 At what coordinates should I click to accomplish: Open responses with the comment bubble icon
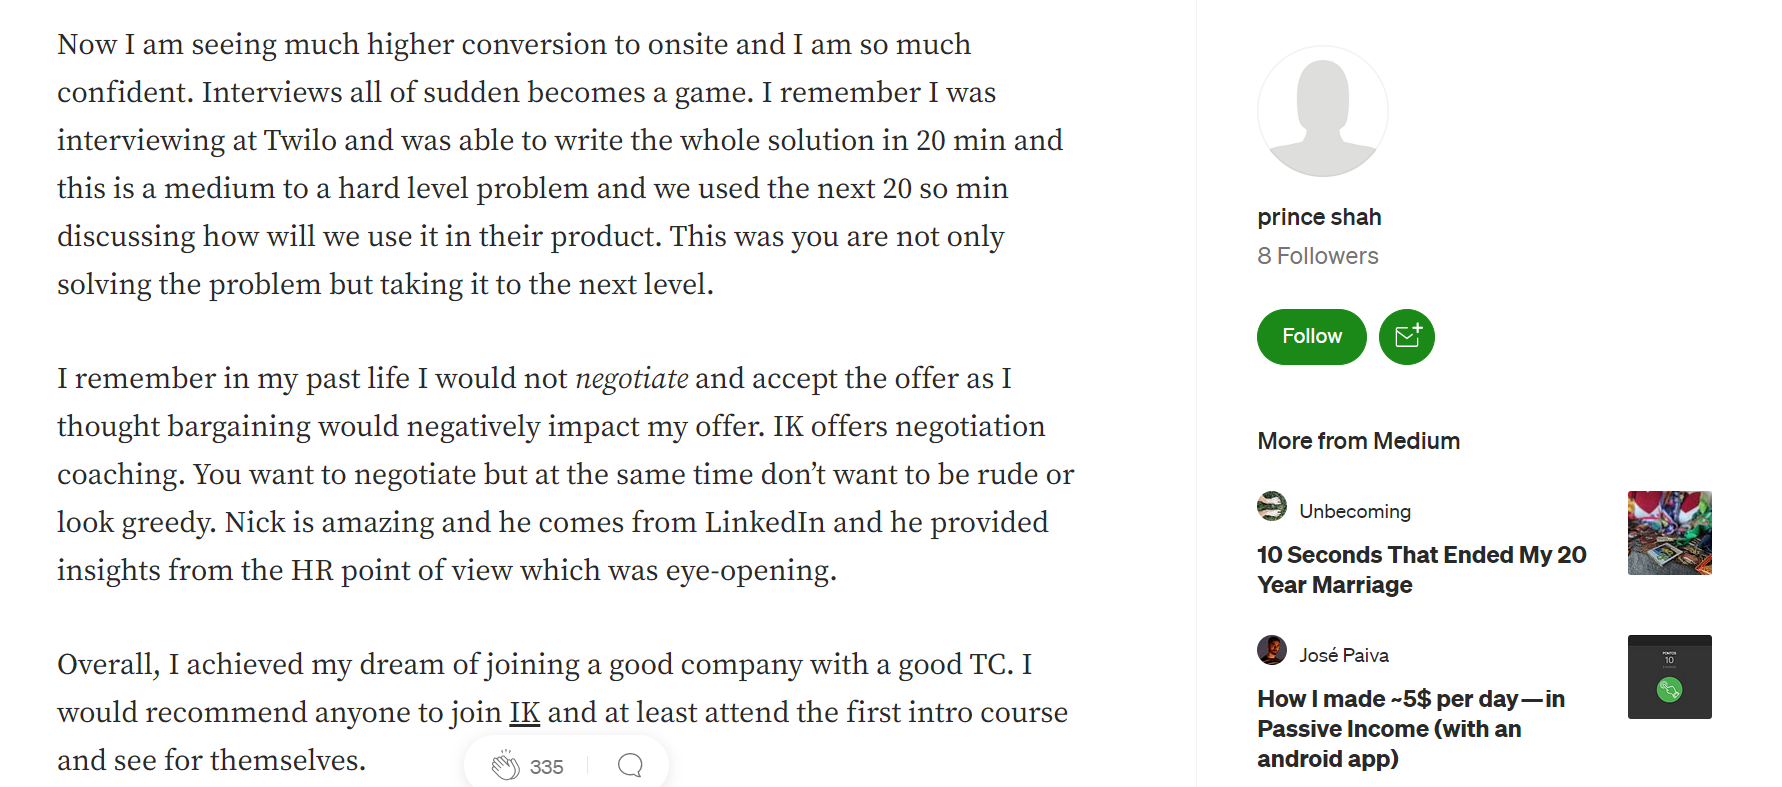[630, 766]
